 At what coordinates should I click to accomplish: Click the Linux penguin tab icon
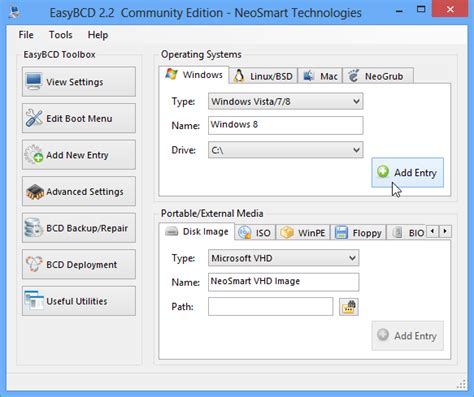point(239,76)
